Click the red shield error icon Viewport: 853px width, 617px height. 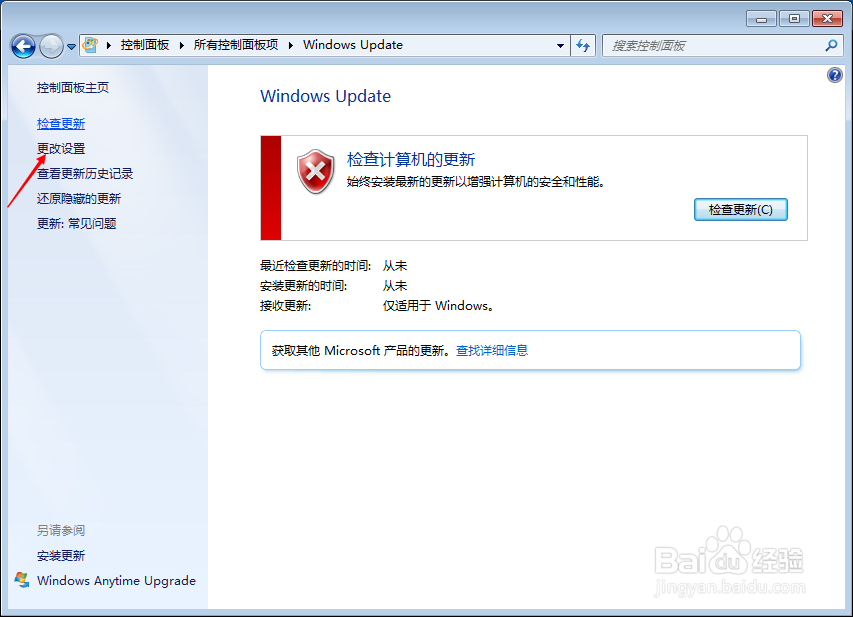(x=316, y=171)
